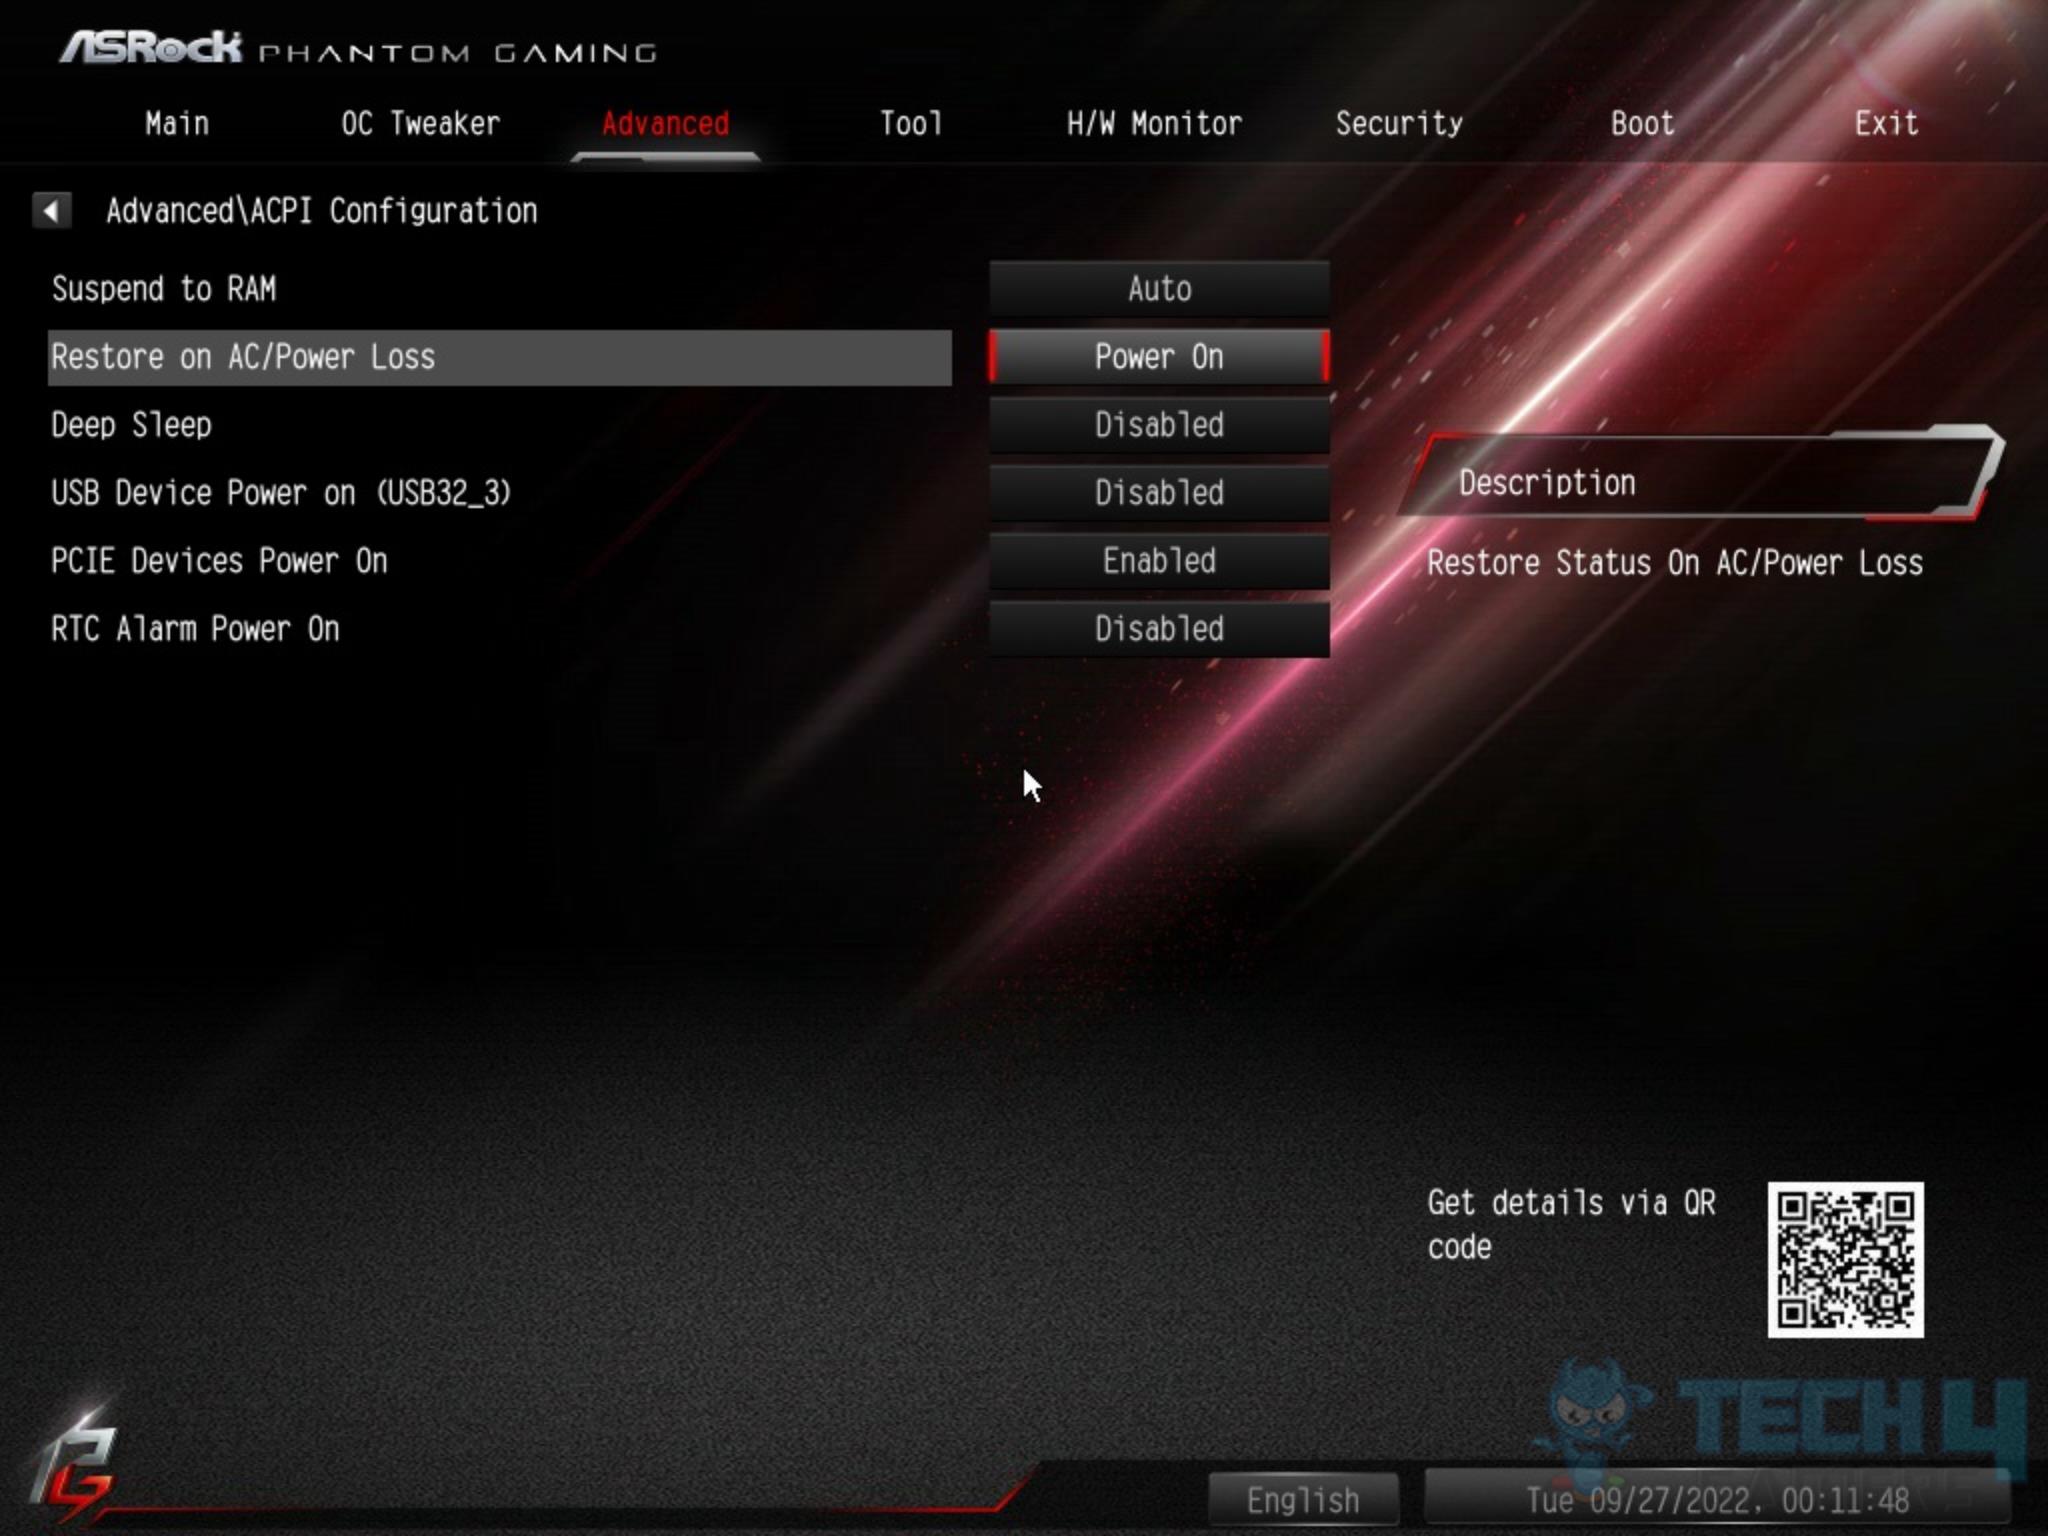
Task: Change Restore on AC/Power Loss setting
Action: (1158, 355)
